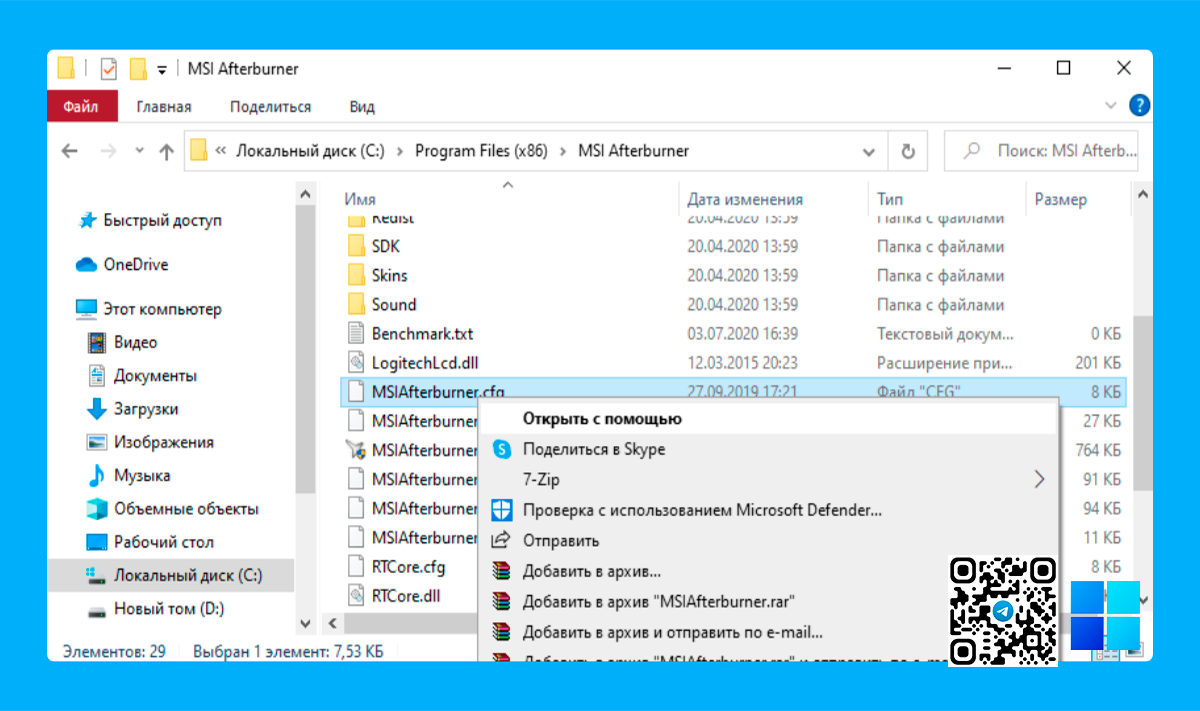The height and width of the screenshot is (711, 1200).
Task: Open Рабочий стол in the sidebar
Action: coord(164,542)
